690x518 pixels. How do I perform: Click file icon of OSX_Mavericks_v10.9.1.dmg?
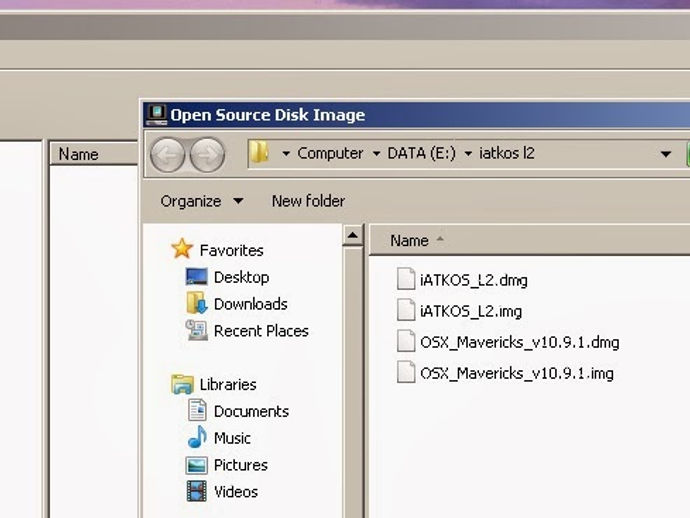405,341
